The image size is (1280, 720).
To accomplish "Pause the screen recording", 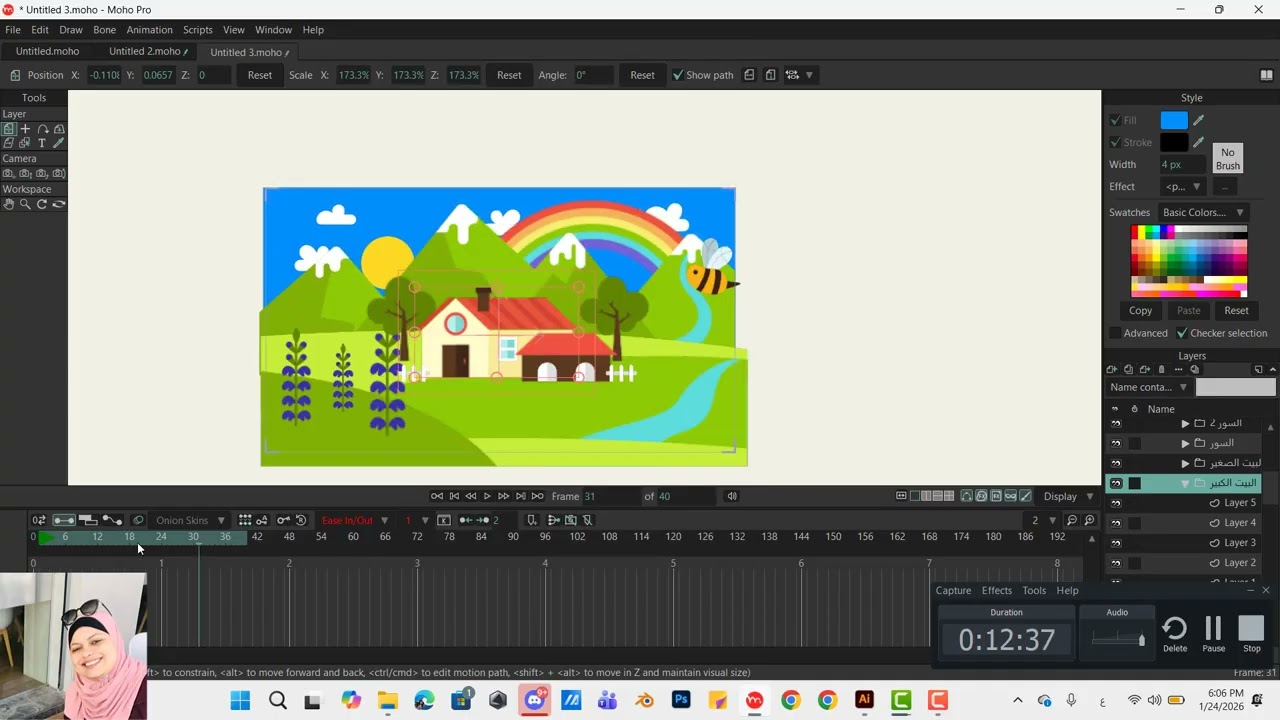I will (1213, 633).
